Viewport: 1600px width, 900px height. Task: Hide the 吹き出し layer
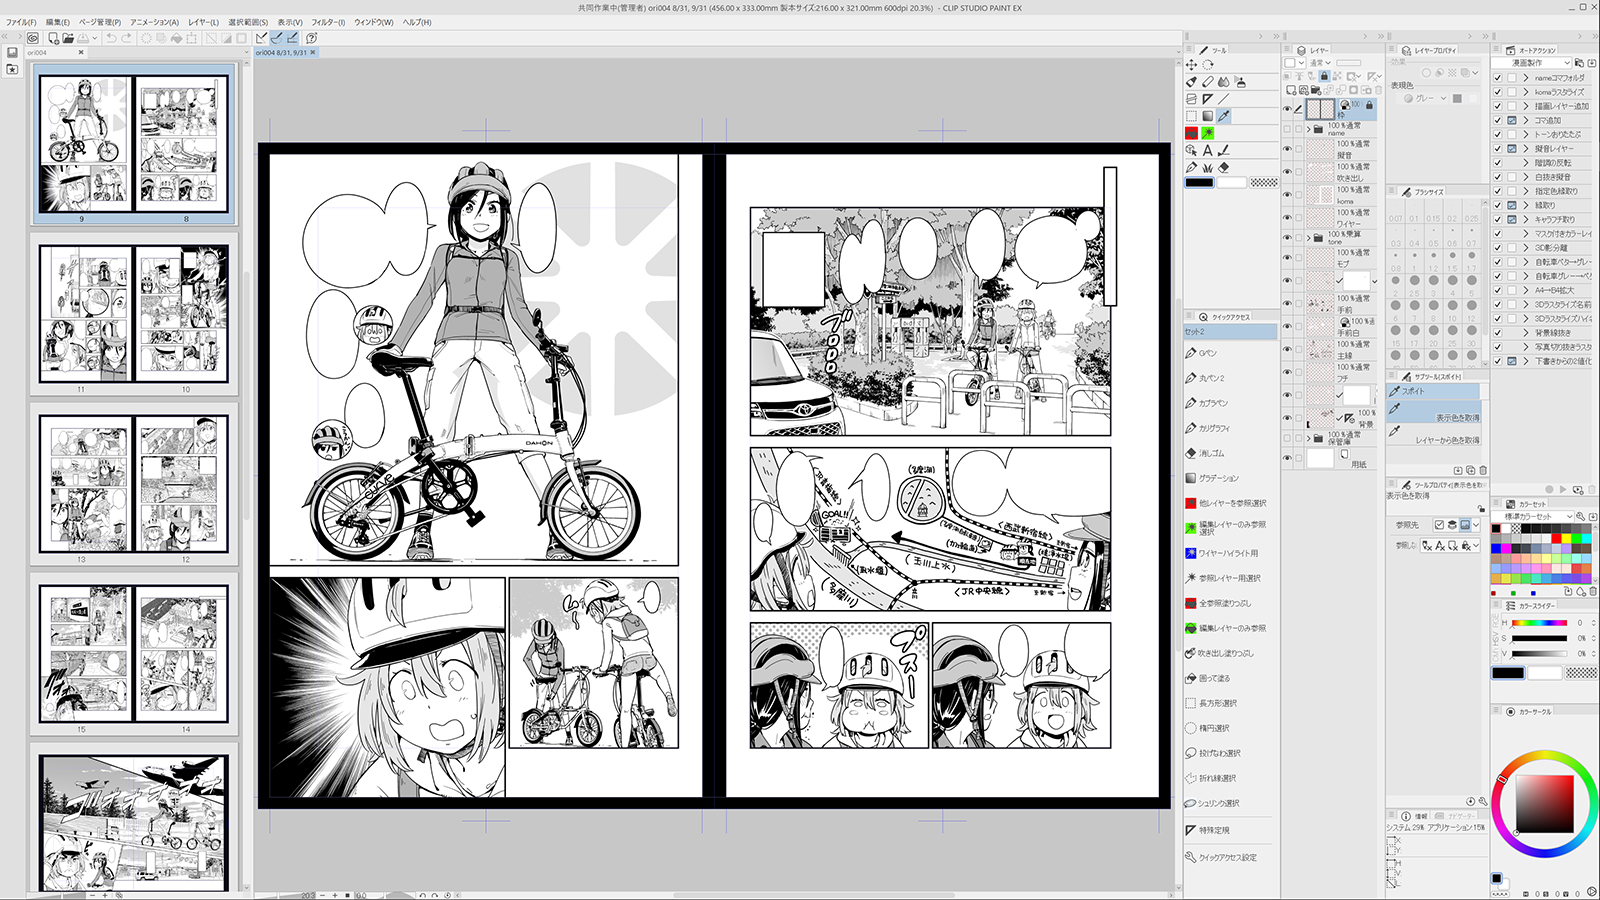pyautogui.click(x=1287, y=172)
